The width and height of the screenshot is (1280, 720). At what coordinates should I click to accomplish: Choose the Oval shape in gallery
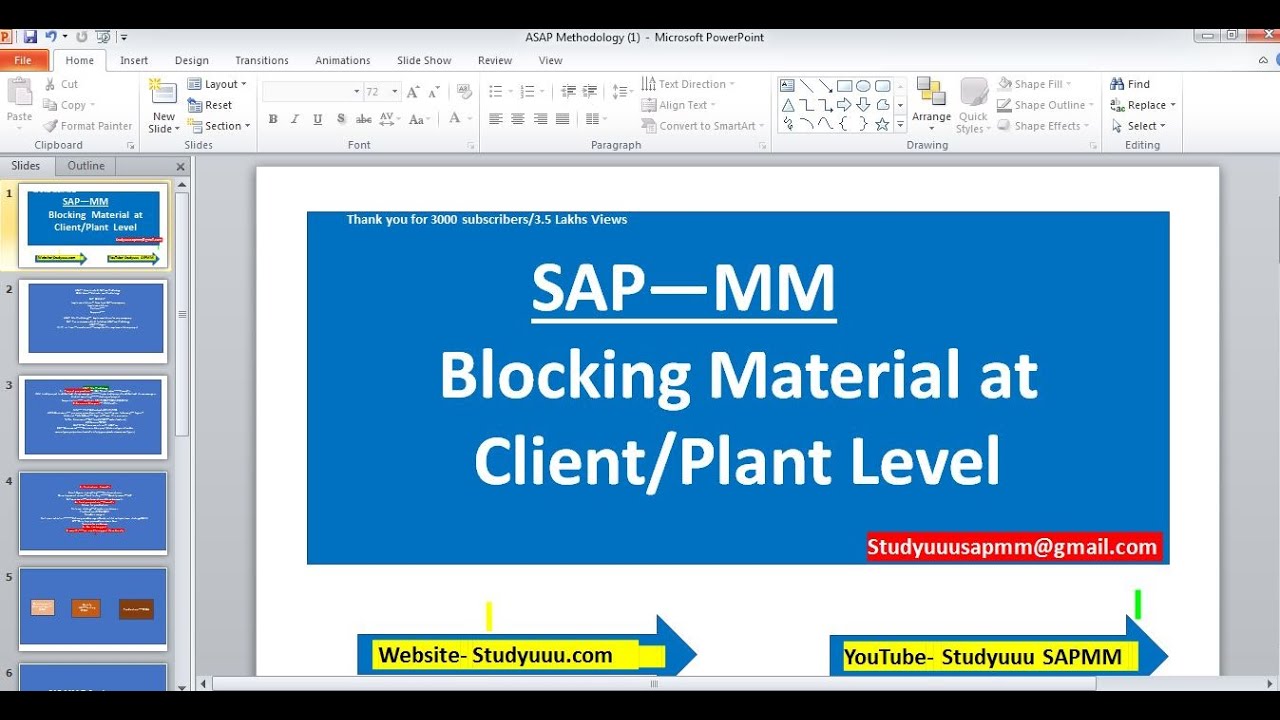tap(863, 86)
